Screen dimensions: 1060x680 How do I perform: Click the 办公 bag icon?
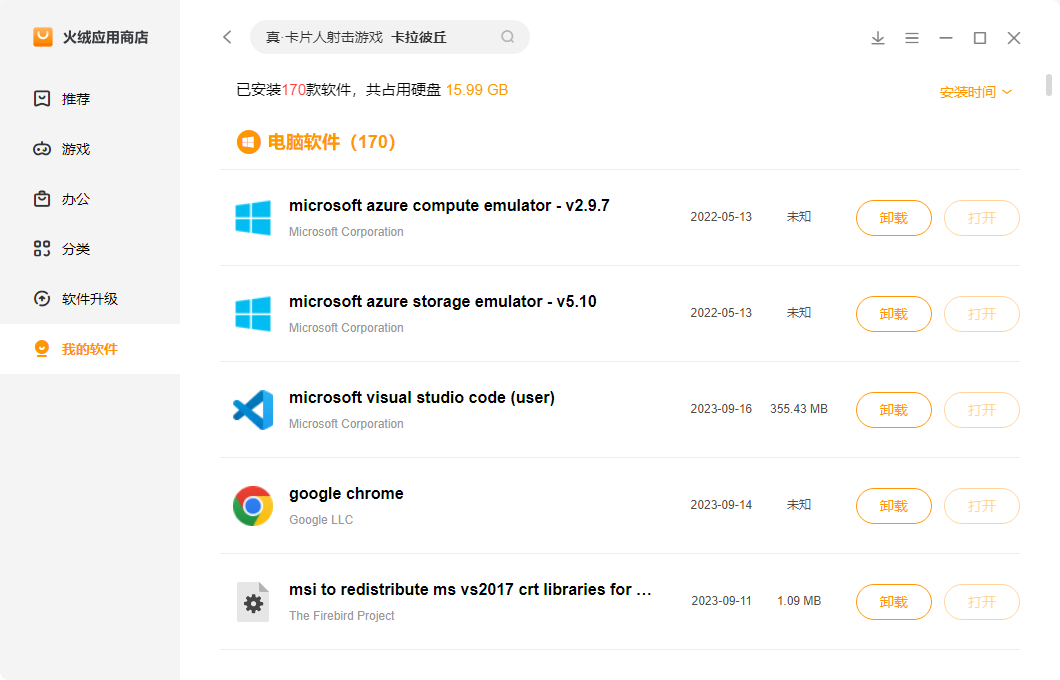42,199
